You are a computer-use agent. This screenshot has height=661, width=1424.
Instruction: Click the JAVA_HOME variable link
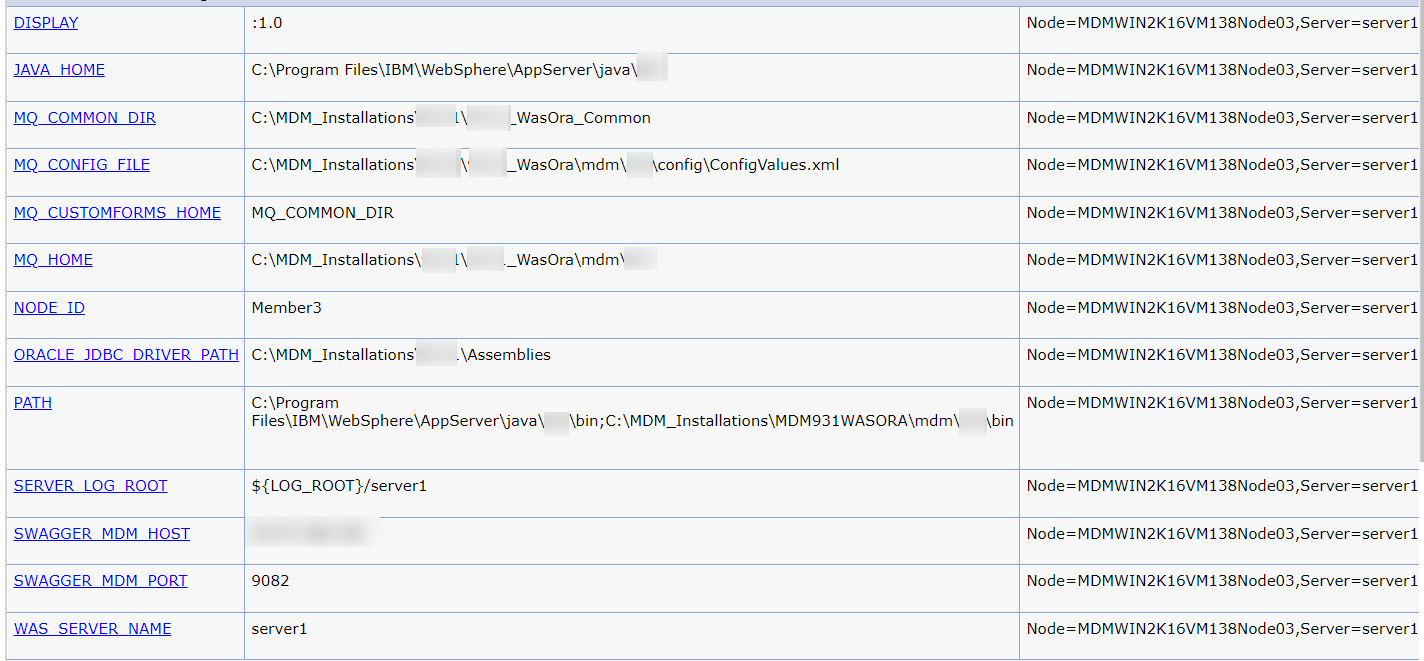[x=59, y=70]
